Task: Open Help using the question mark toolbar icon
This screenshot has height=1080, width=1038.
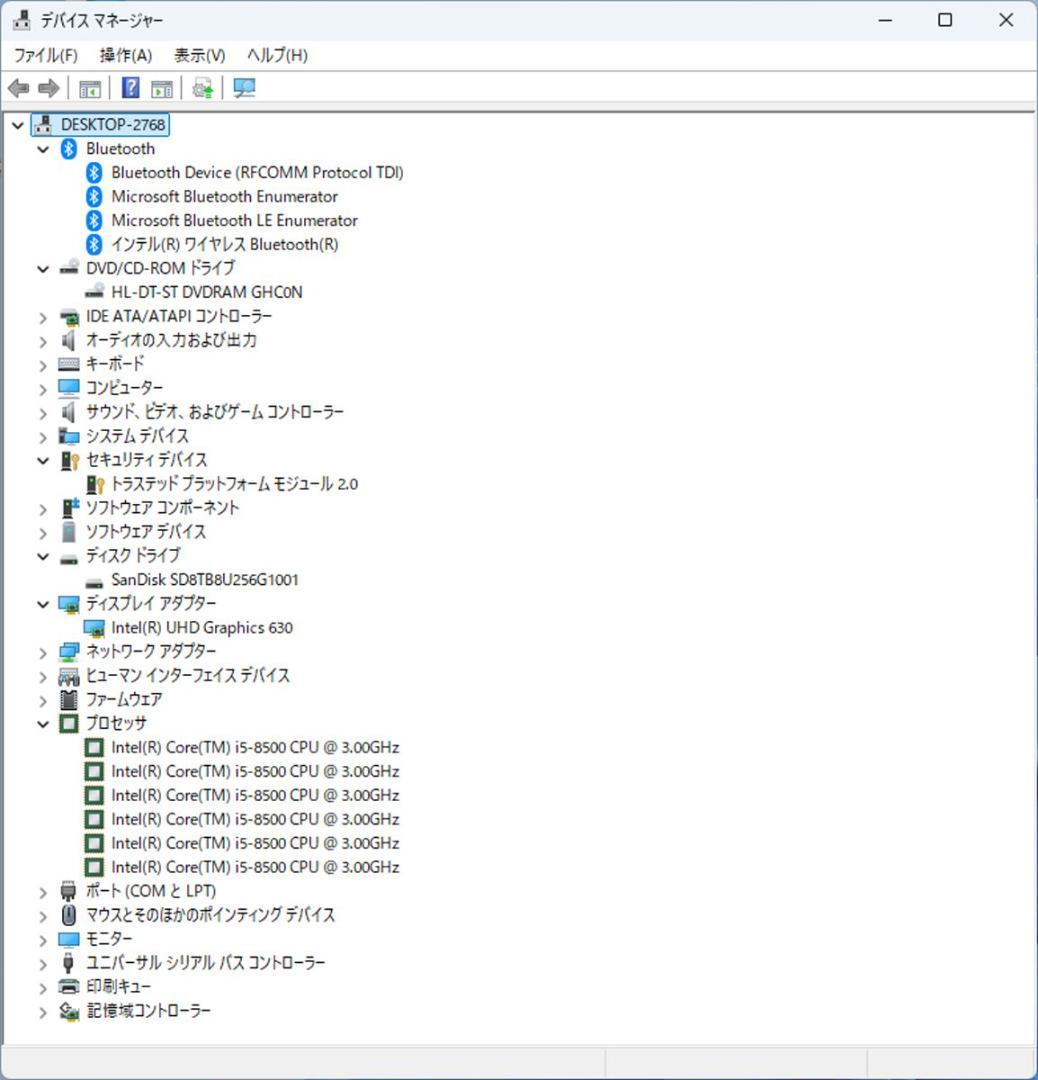Action: coord(130,88)
